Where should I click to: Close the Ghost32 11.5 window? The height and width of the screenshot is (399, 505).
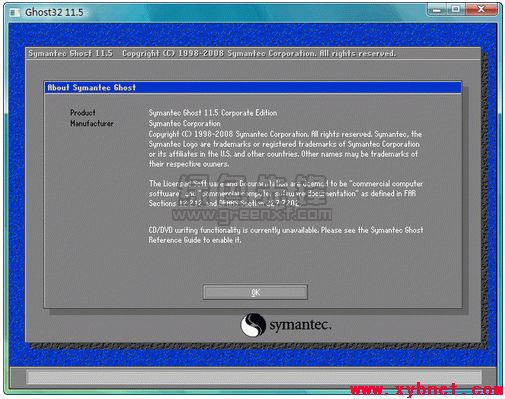click(x=481, y=9)
